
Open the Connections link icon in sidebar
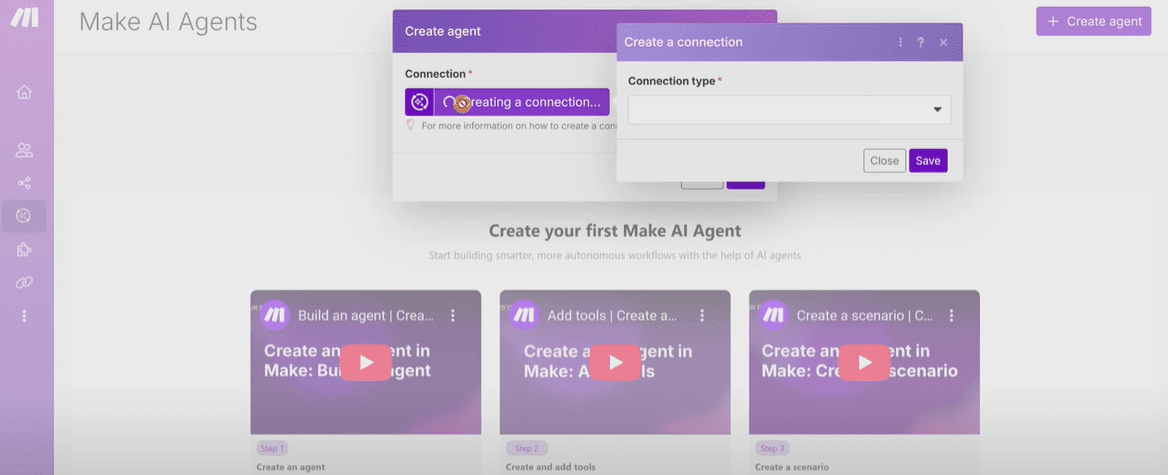[x=24, y=282]
